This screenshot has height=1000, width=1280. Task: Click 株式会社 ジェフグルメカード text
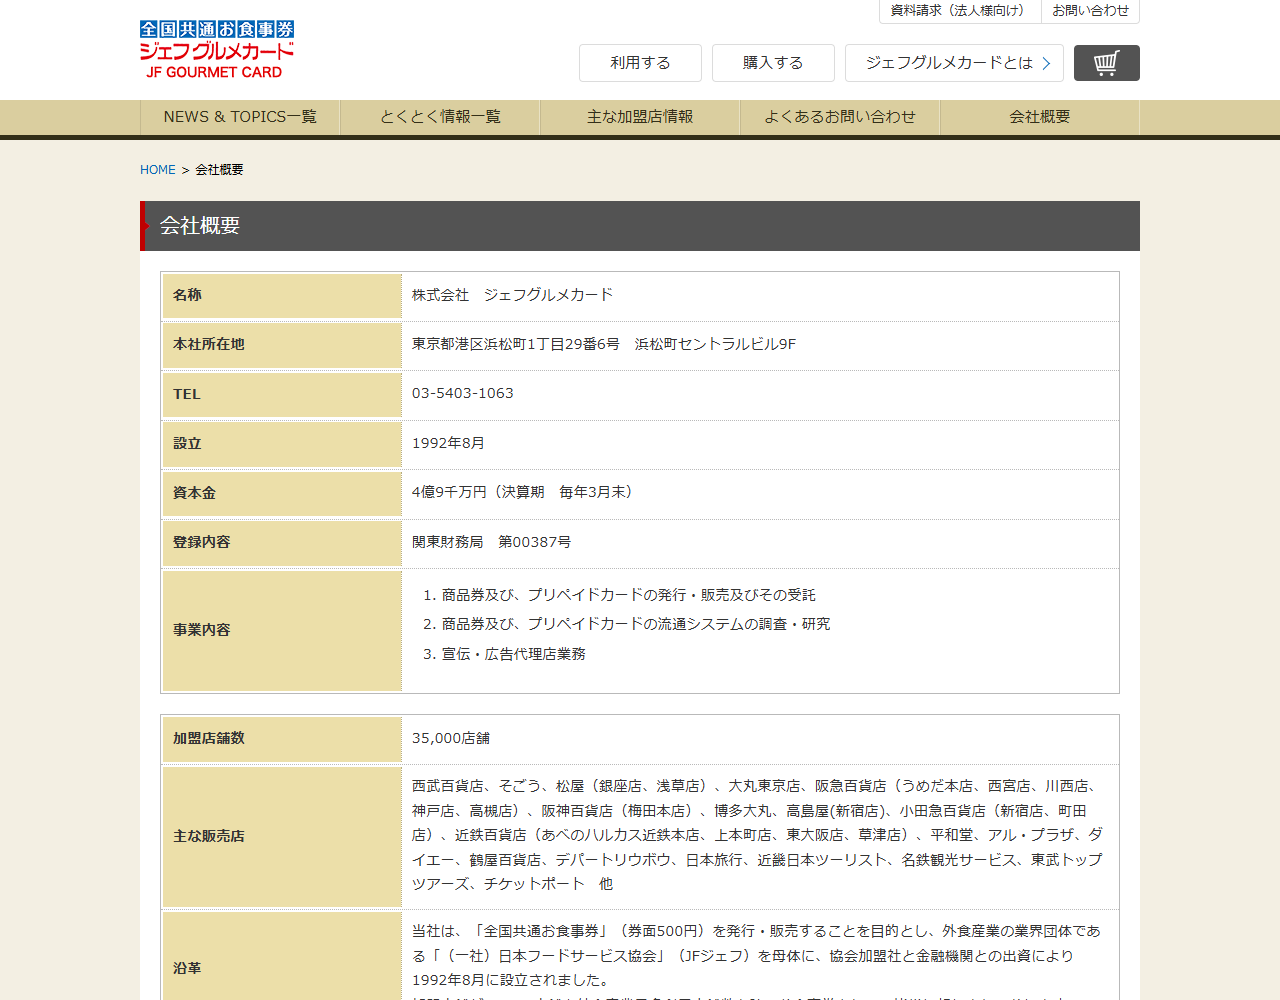click(512, 295)
